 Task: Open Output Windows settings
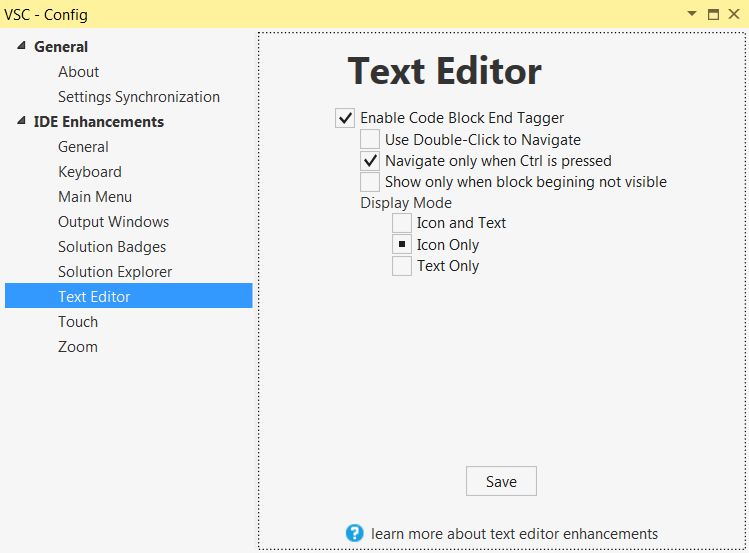click(114, 222)
